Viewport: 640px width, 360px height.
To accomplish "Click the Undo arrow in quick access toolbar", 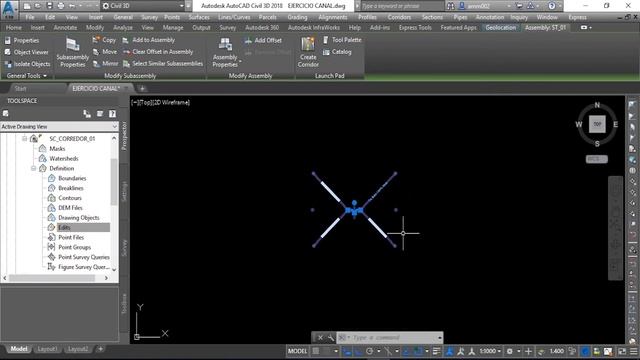I will pyautogui.click(x=72, y=6).
